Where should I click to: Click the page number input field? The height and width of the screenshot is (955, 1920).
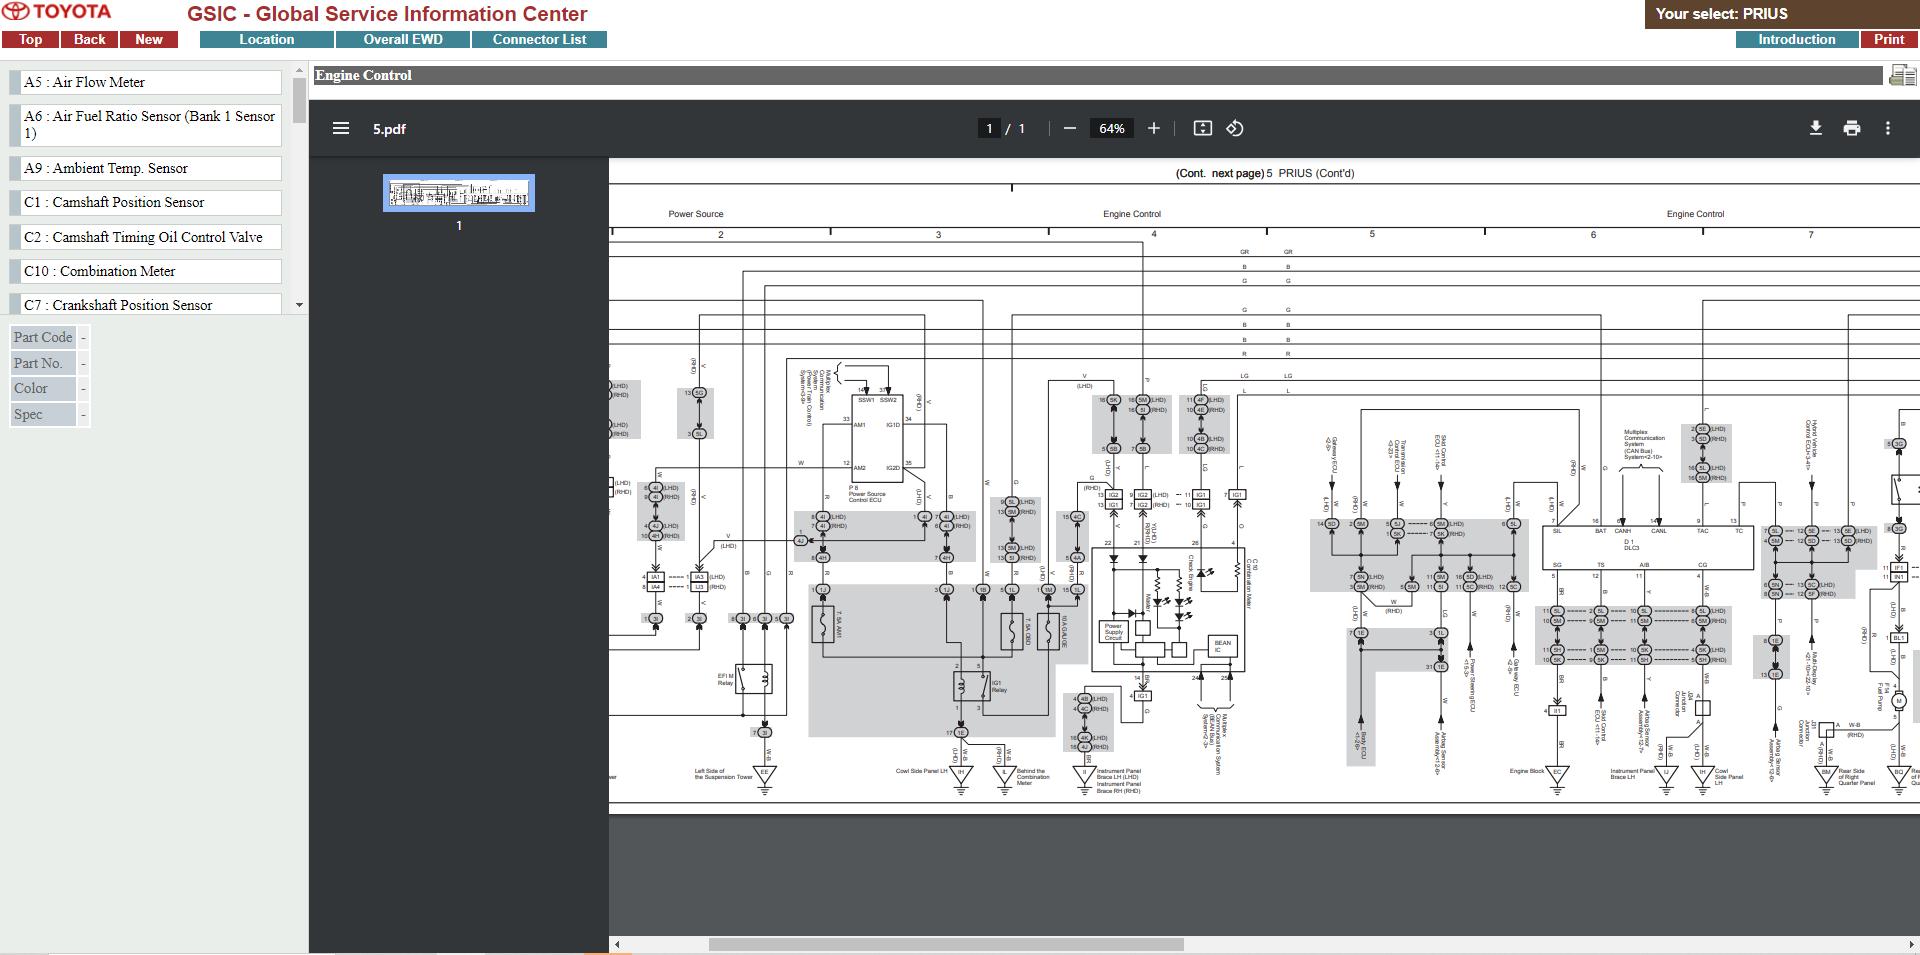pos(989,128)
